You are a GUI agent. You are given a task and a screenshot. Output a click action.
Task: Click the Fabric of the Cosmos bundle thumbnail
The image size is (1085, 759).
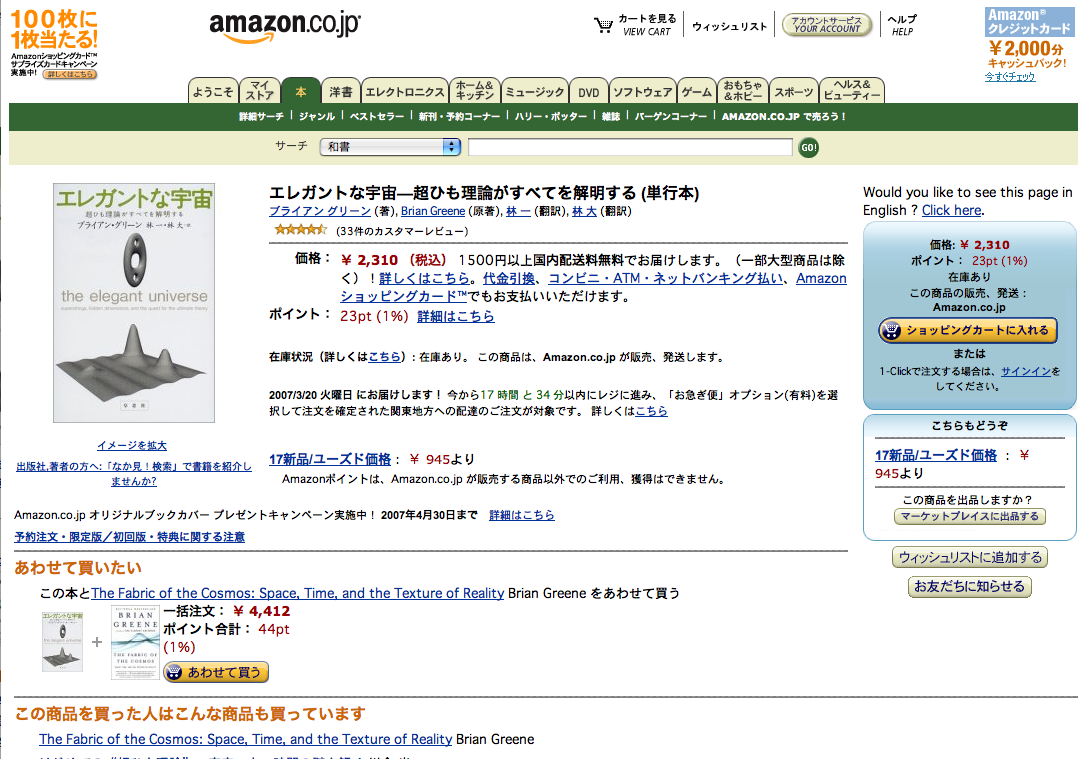135,642
